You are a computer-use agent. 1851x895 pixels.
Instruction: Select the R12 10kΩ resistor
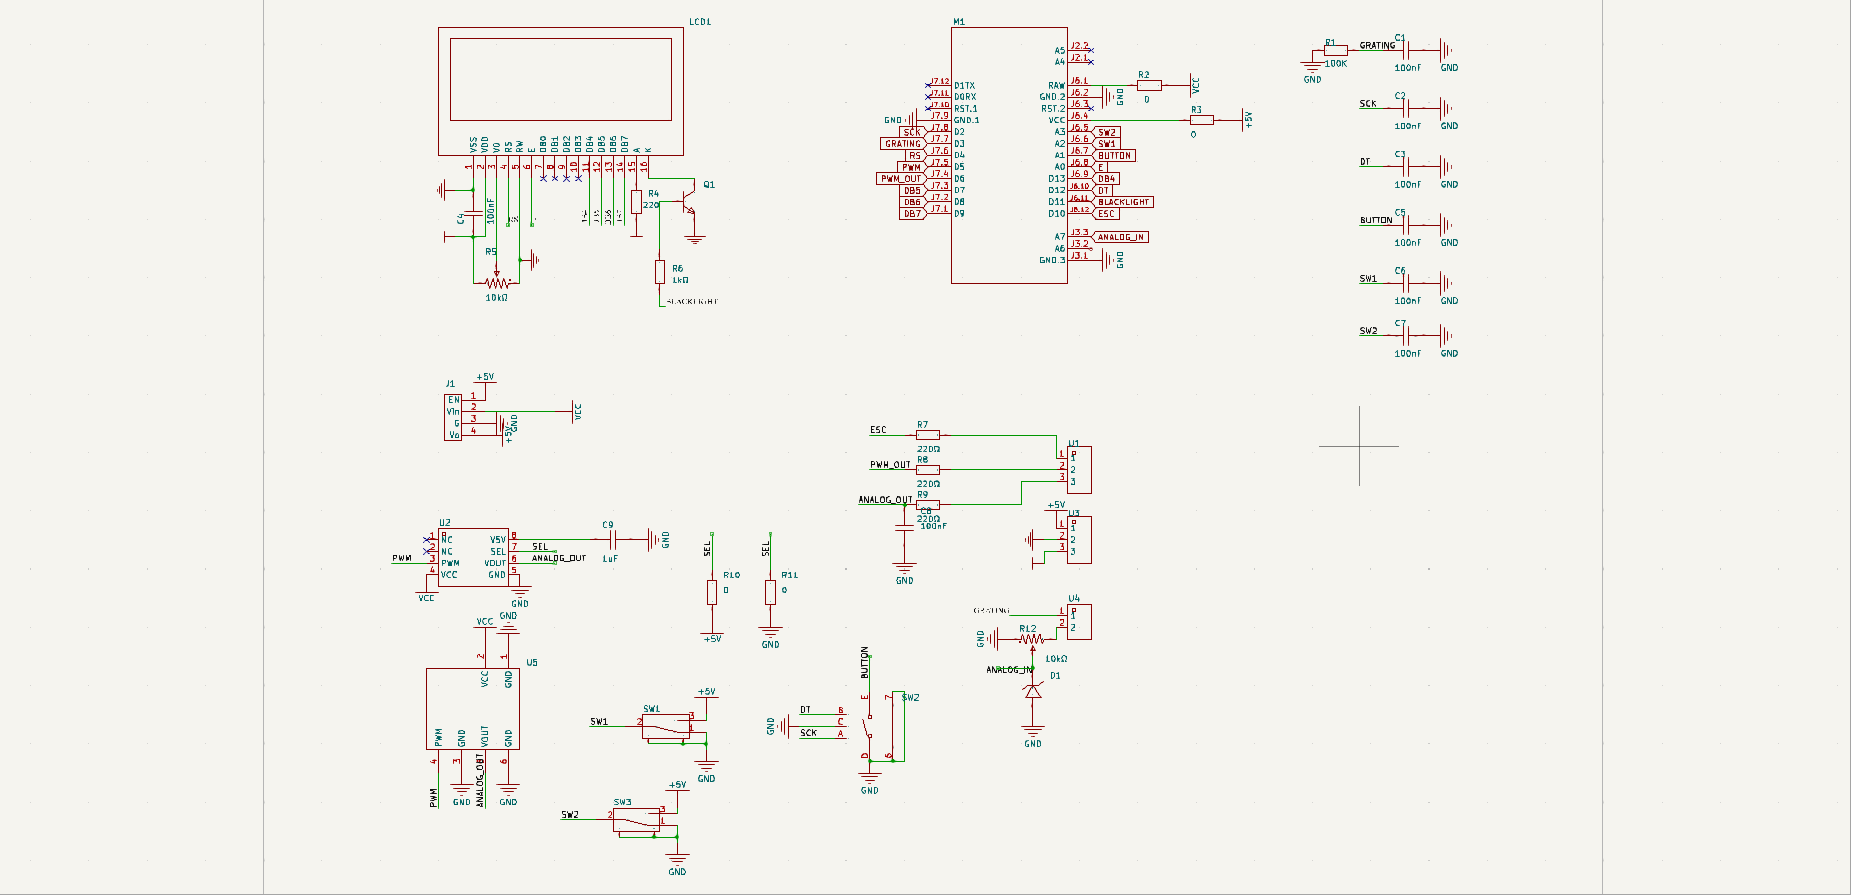(1031, 639)
